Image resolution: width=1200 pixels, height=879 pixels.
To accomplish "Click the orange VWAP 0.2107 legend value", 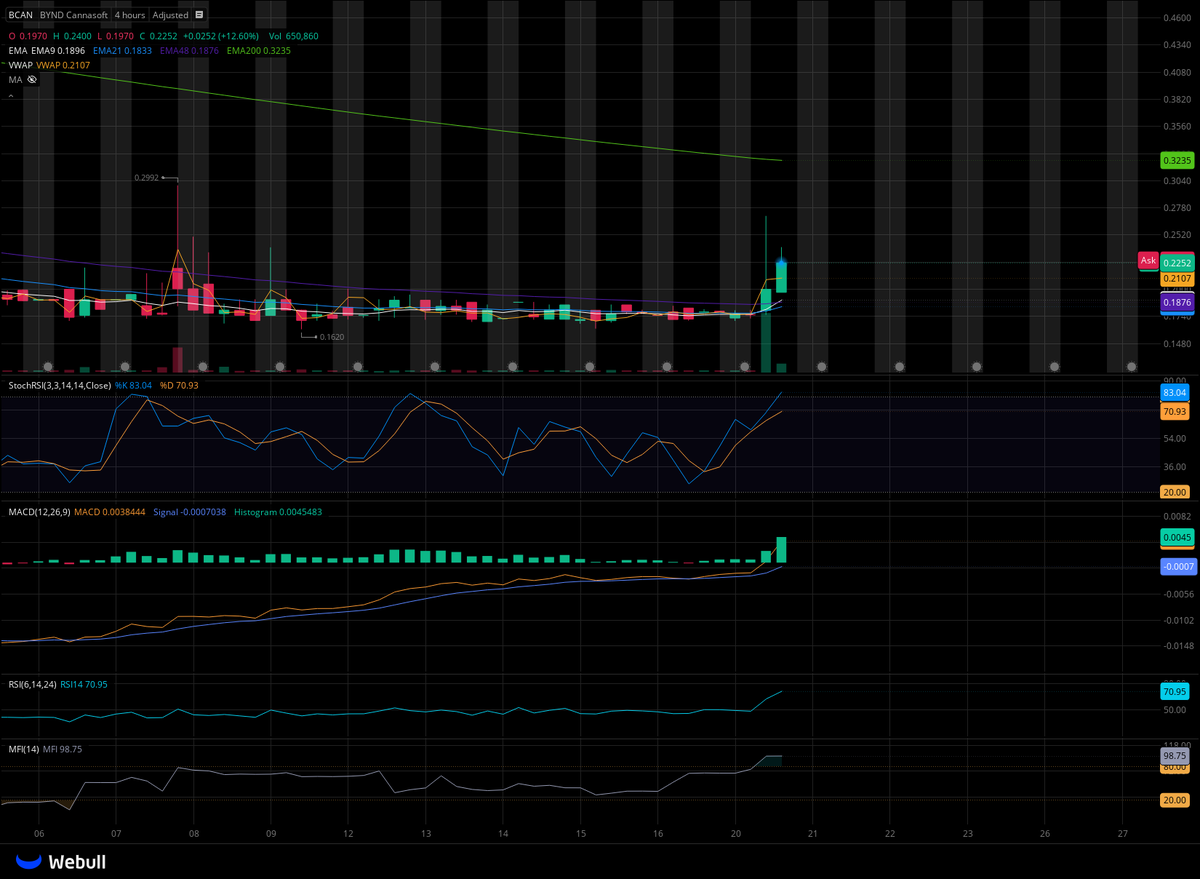I will [64, 65].
